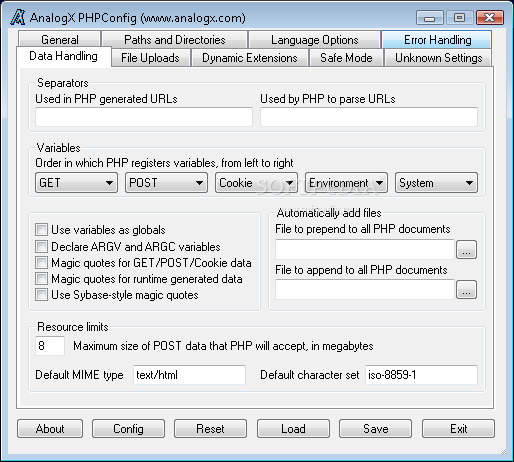Click the AnalogX app icon in title bar
The image size is (514, 462).
[17, 17]
